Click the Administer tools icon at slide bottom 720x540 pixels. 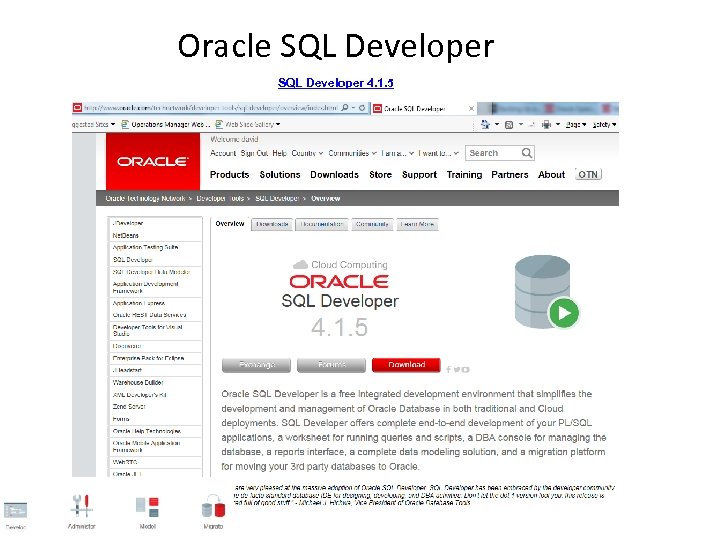tap(82, 506)
